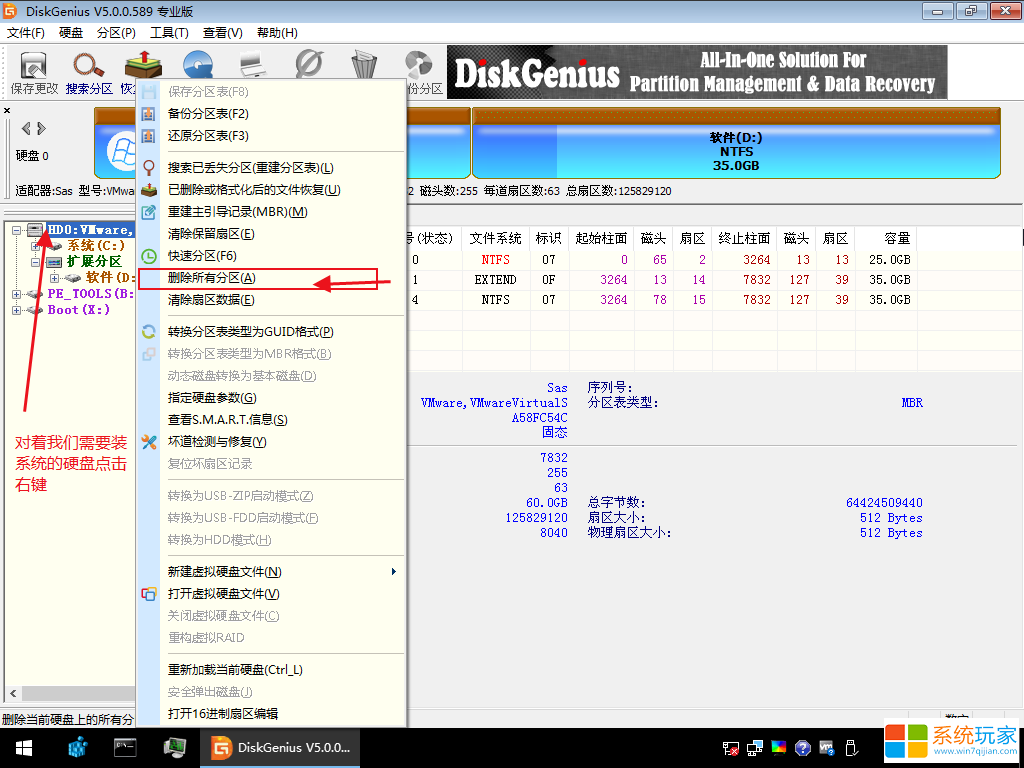
Task: Choose 清除扇区数据(E) from context menu
Action: pyautogui.click(x=271, y=300)
